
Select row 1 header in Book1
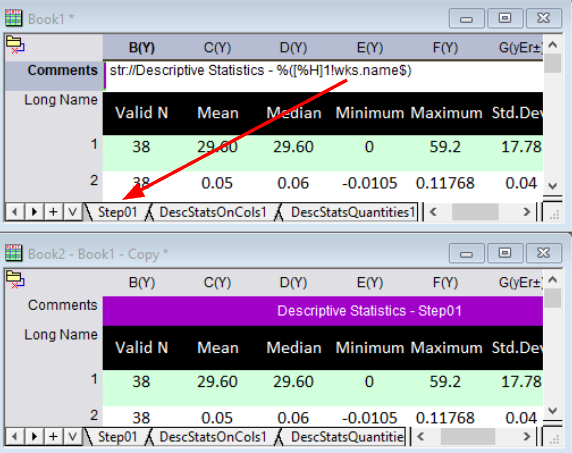[54, 153]
